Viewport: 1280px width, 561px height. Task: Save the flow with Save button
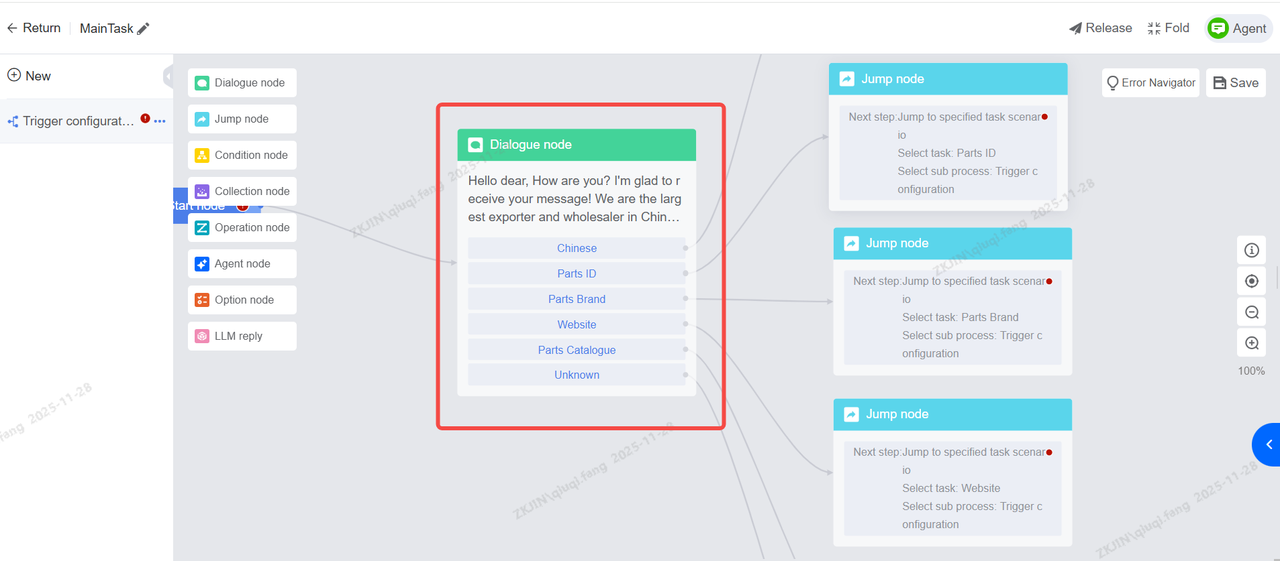coord(1235,83)
